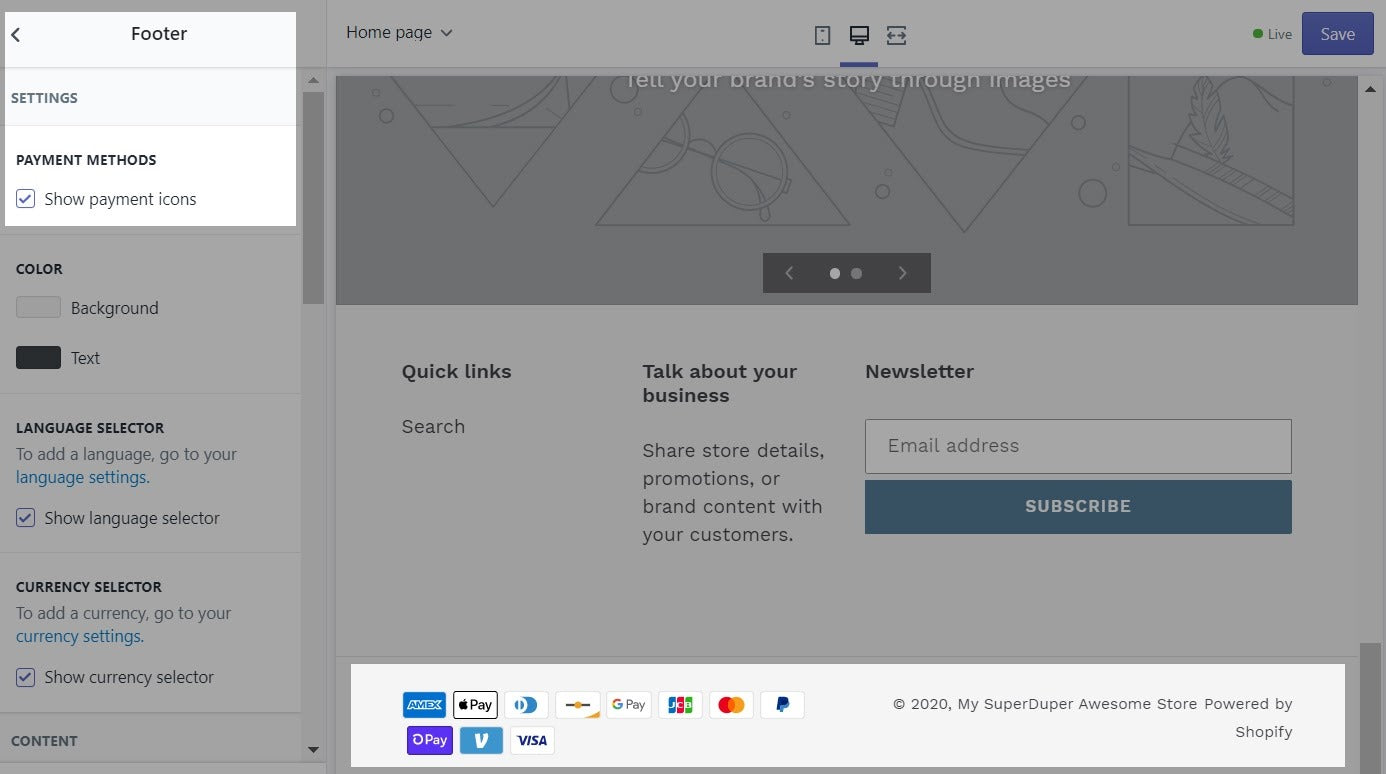Image resolution: width=1386 pixels, height=774 pixels.
Task: Open the Search quick link
Action: [433, 427]
